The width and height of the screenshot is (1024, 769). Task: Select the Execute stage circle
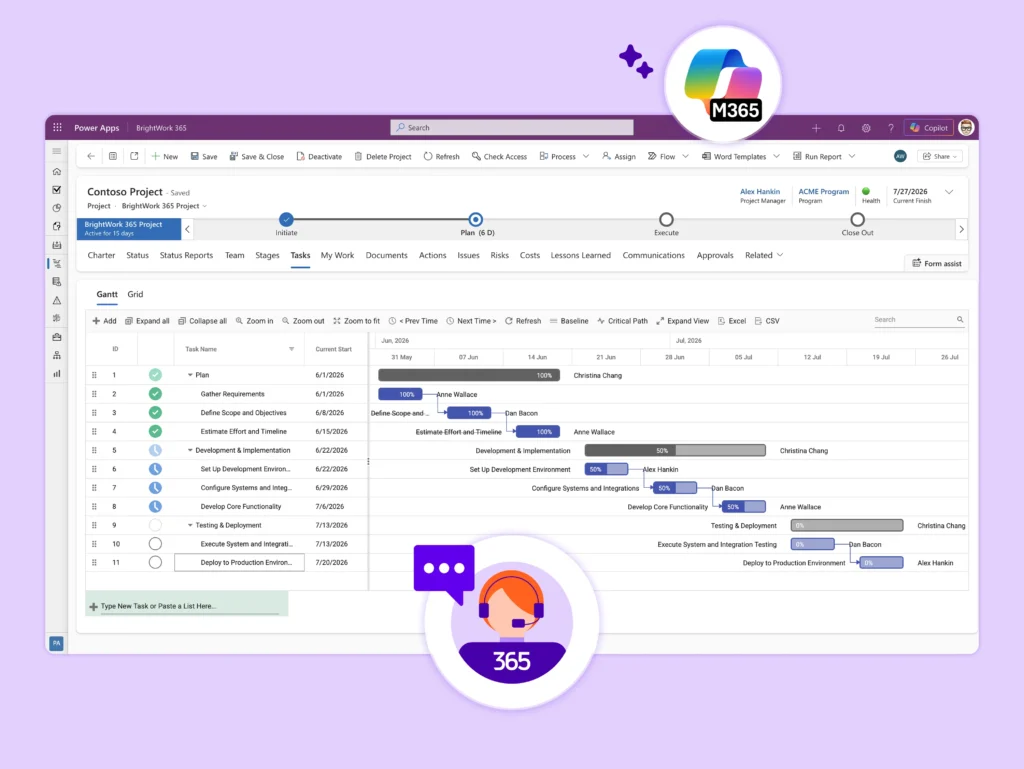tap(666, 219)
